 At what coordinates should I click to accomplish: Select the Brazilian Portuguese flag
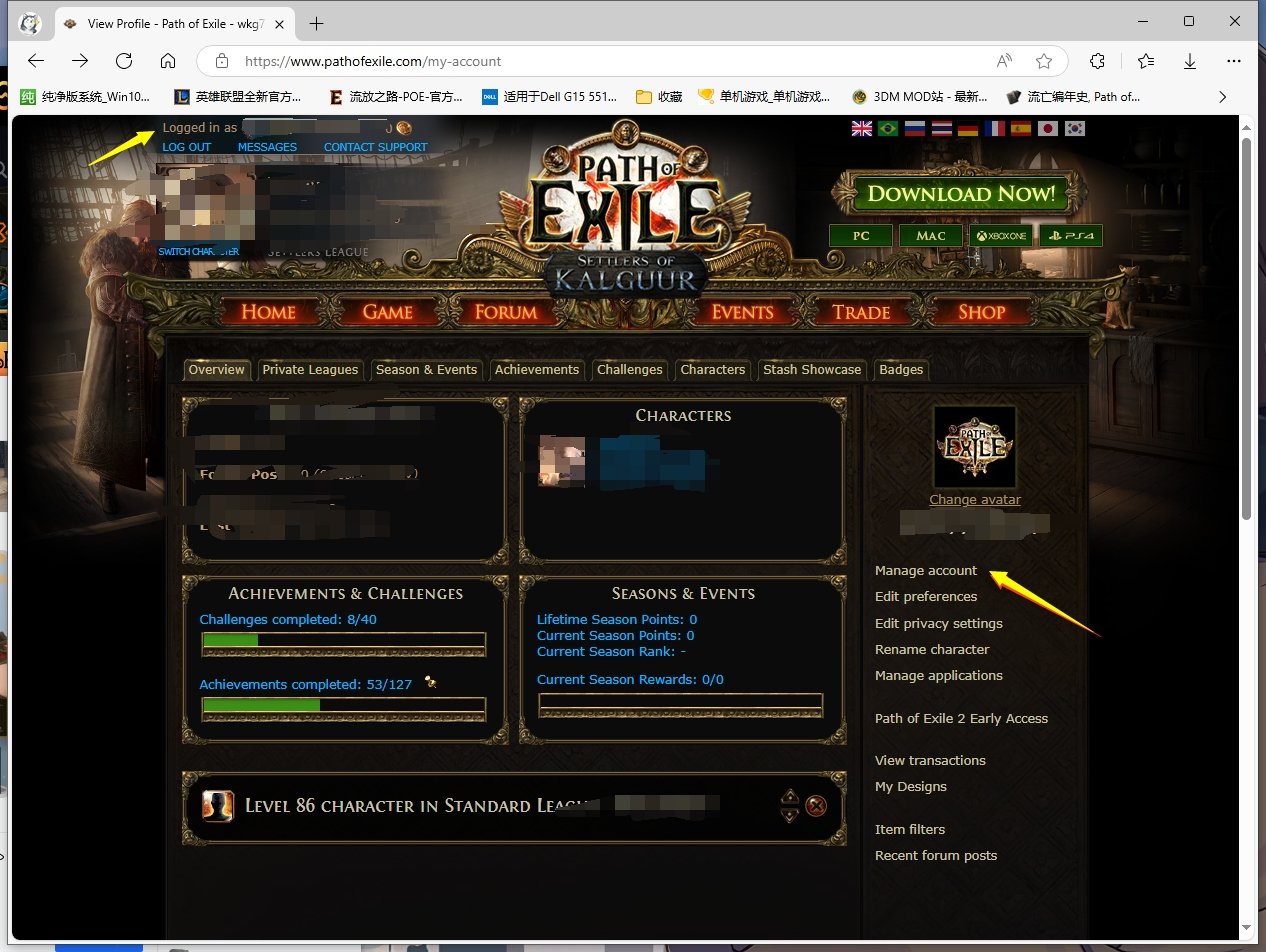(888, 128)
